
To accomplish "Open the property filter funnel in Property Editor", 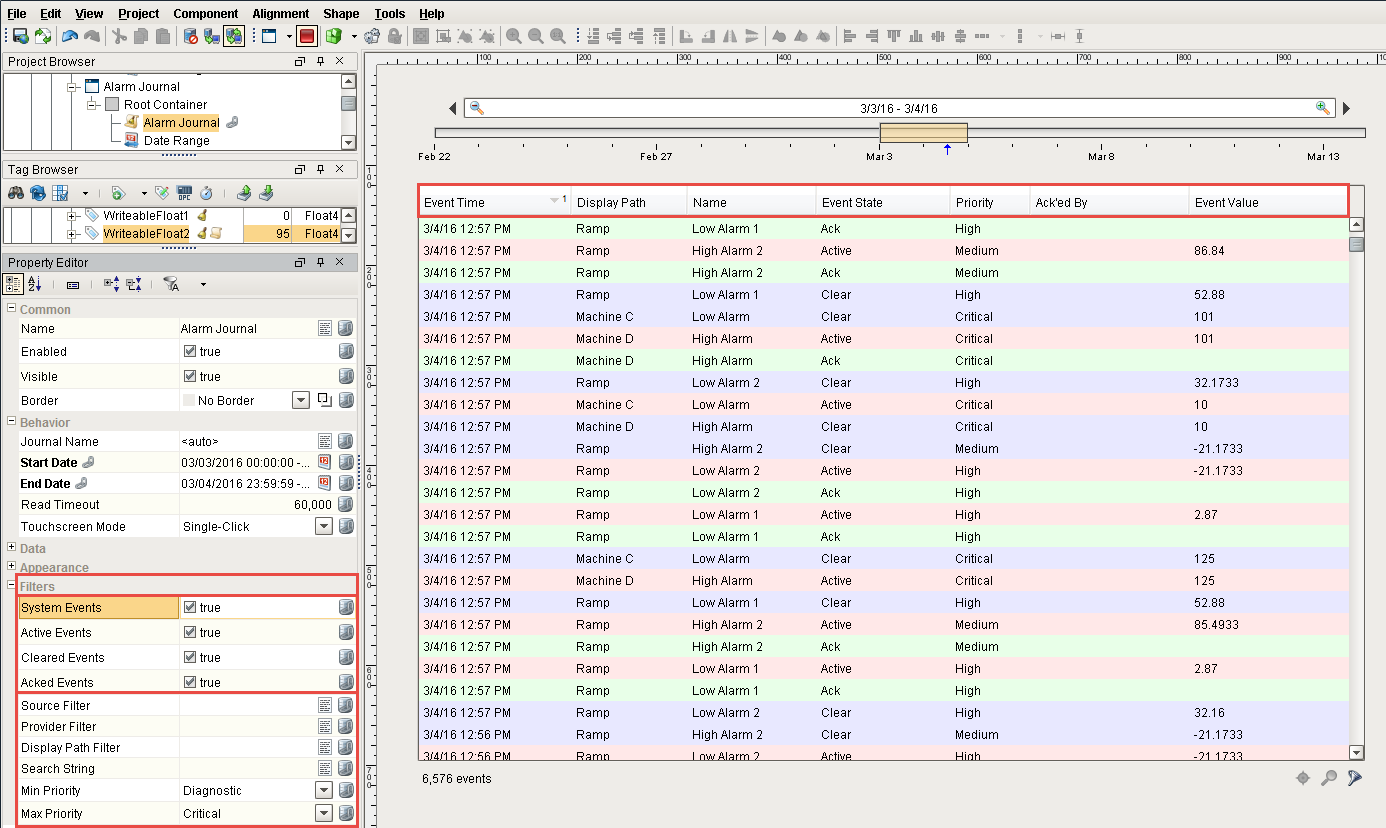I will (x=170, y=284).
